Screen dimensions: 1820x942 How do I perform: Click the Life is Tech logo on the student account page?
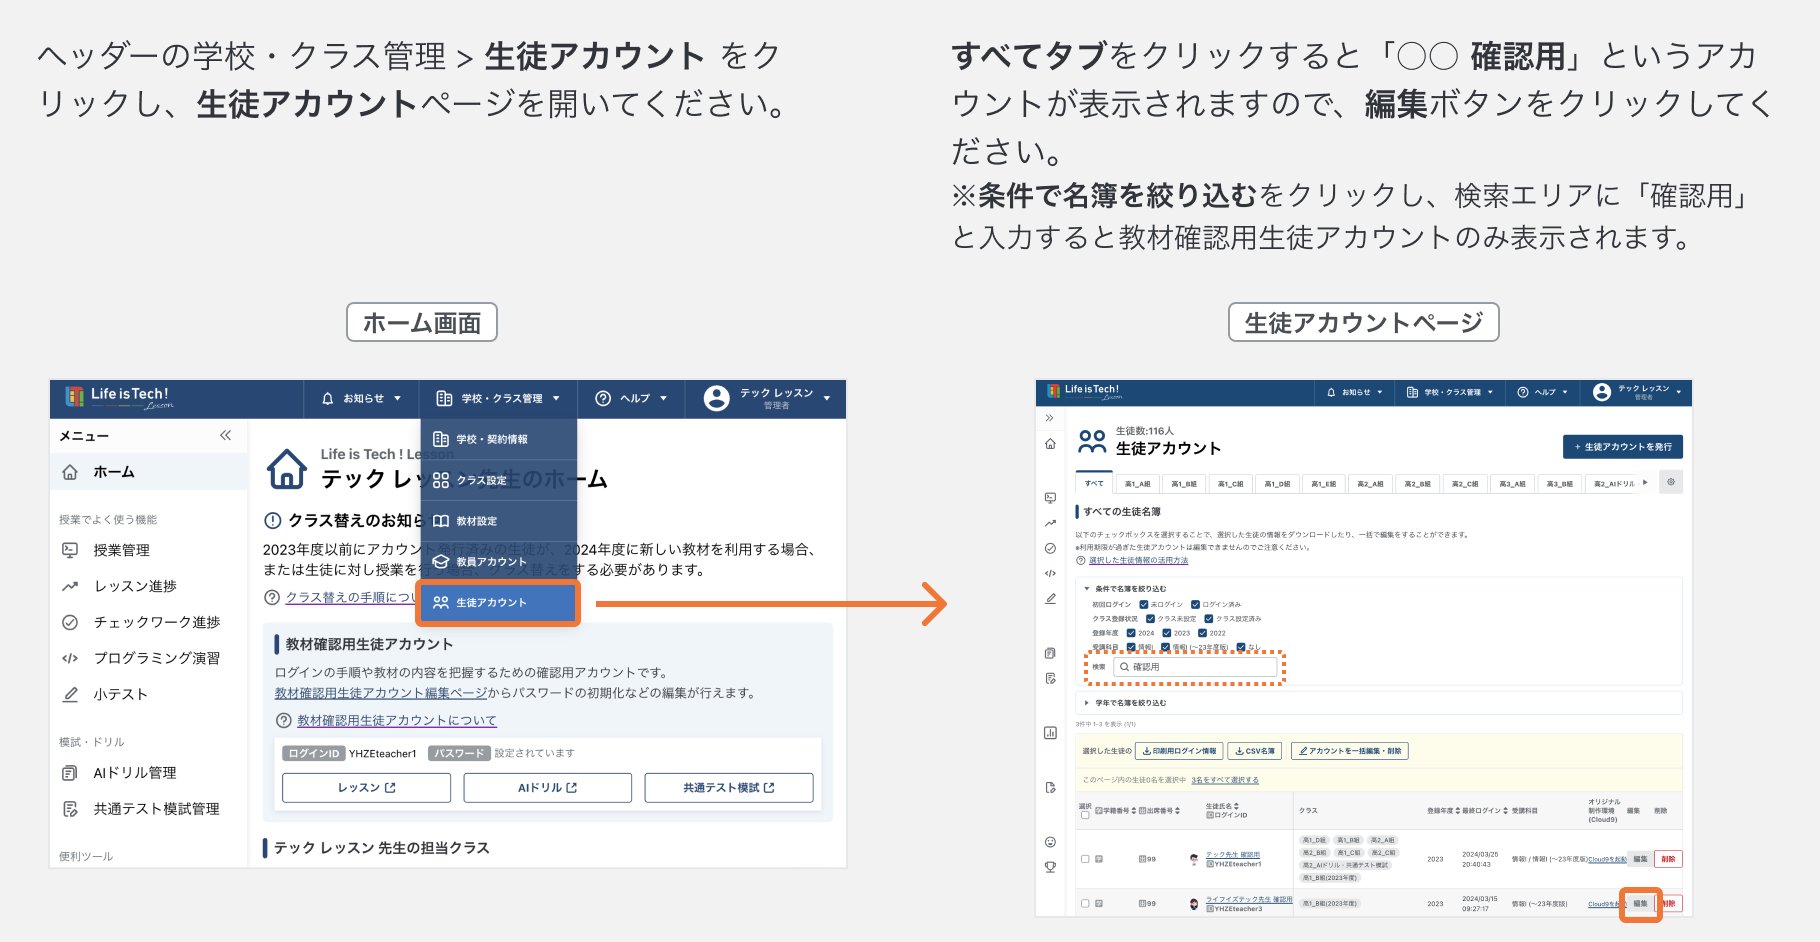1085,391
